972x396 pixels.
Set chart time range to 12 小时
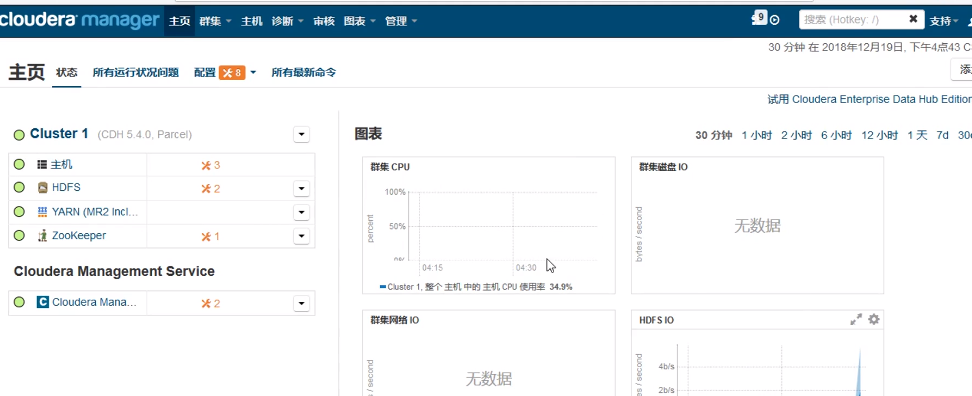point(880,136)
